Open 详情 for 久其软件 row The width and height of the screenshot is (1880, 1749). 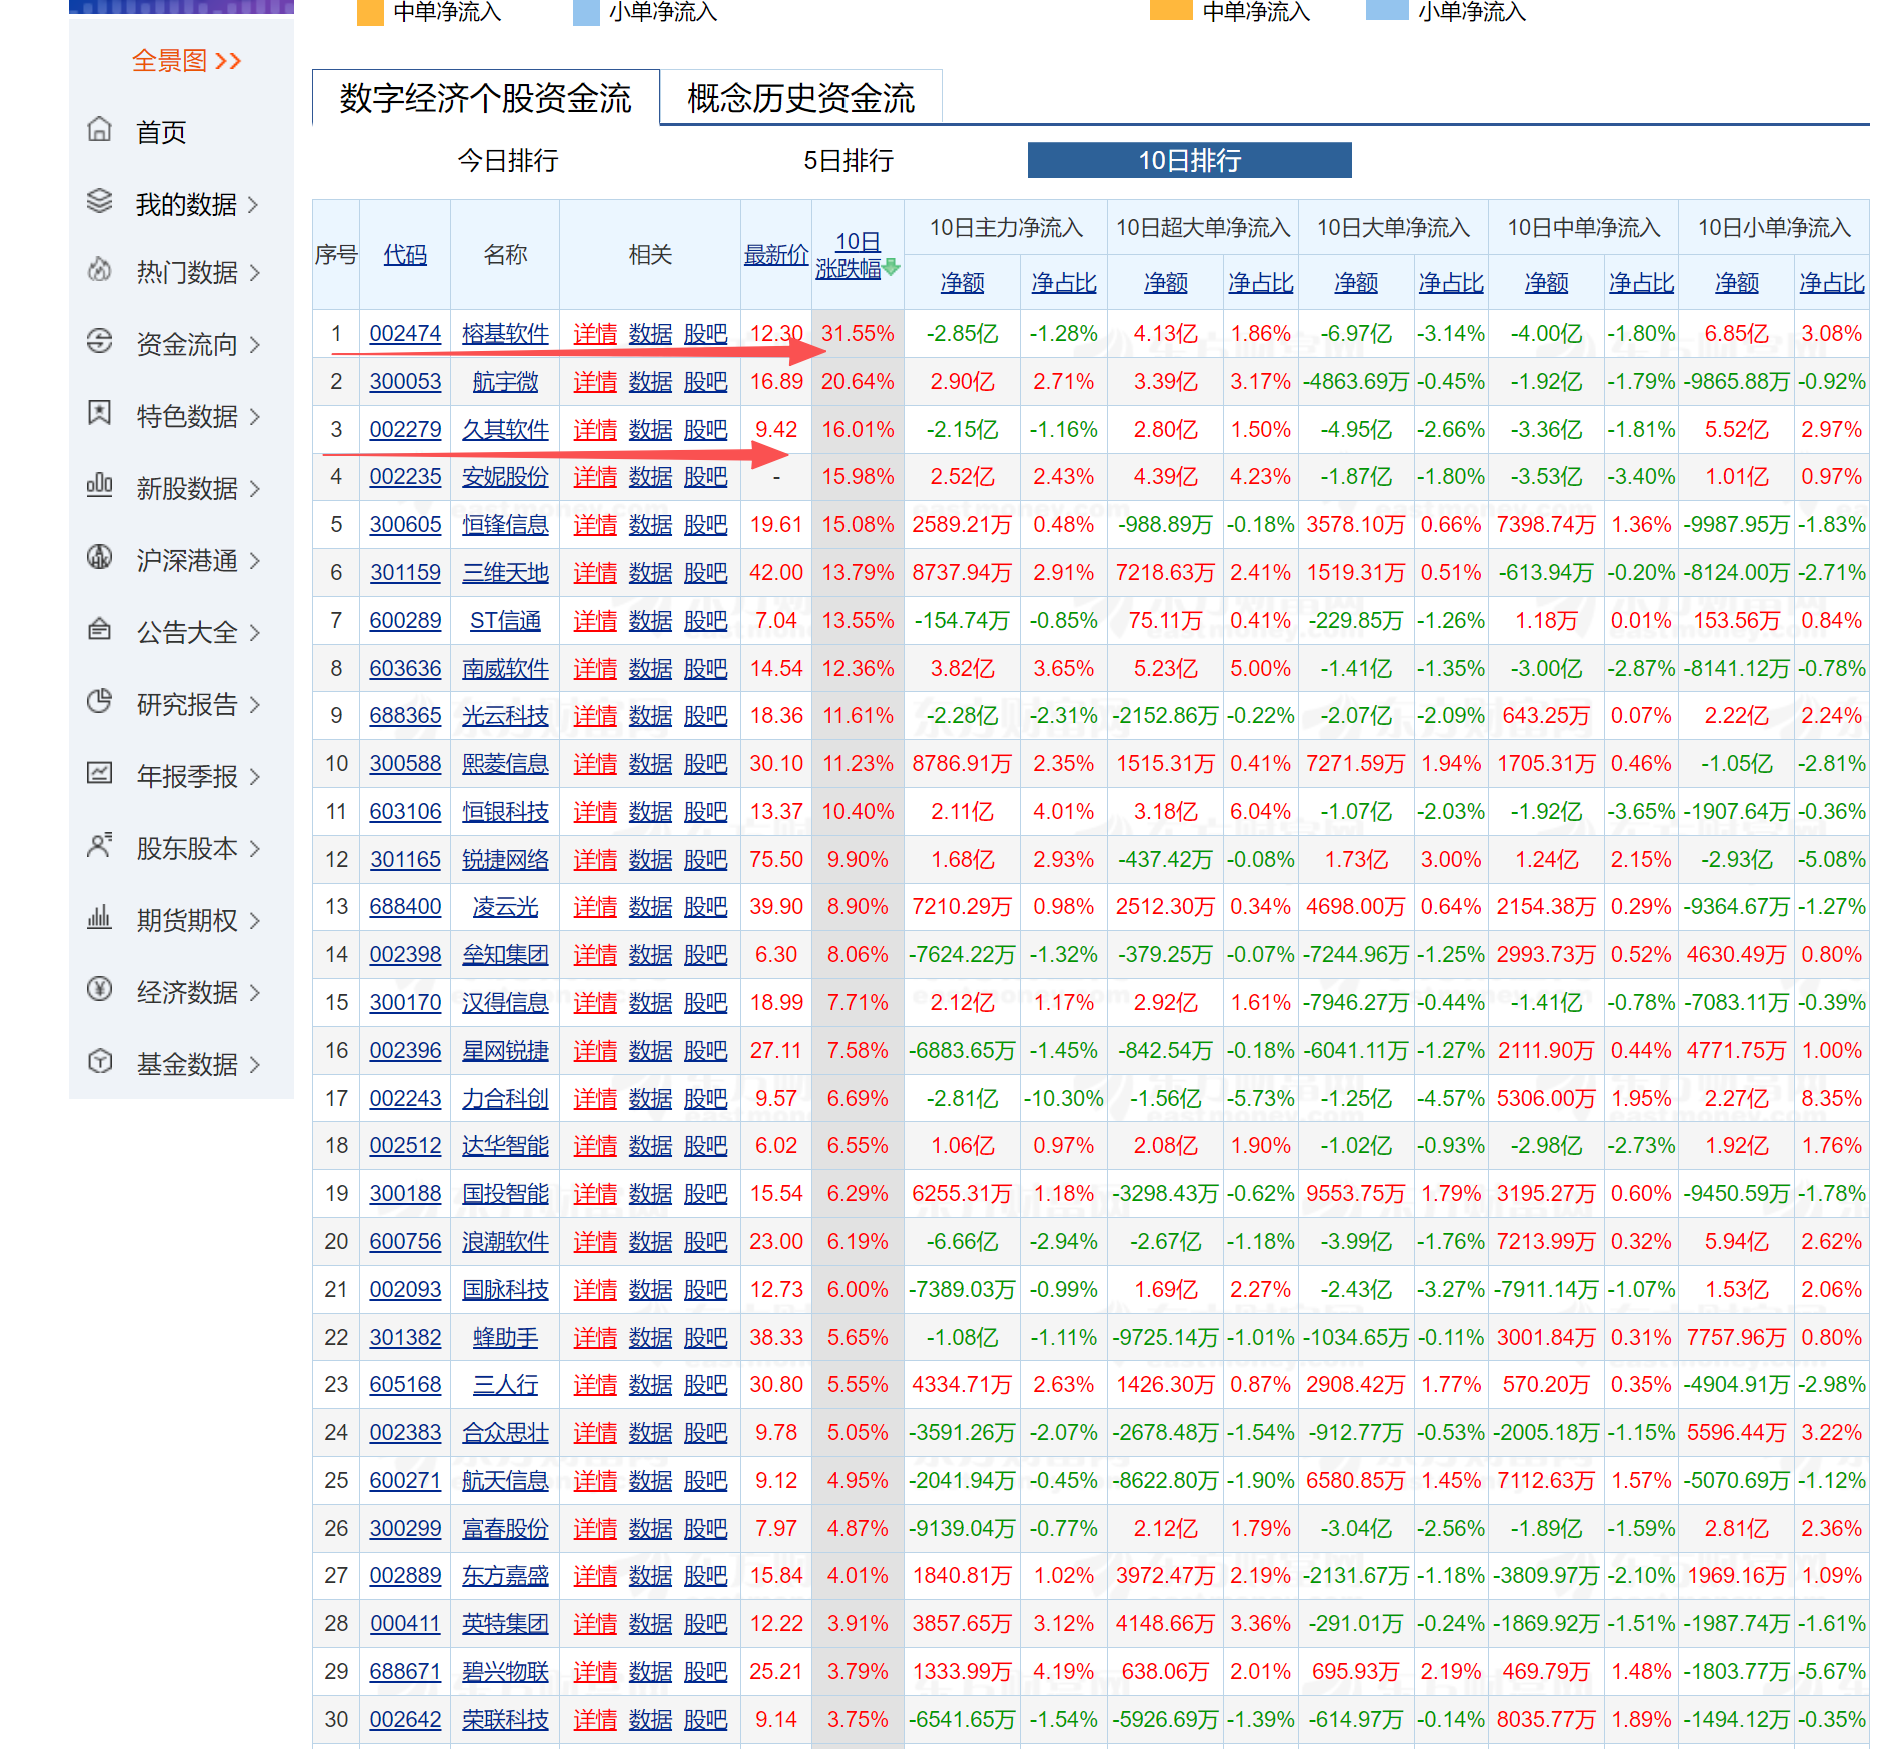coord(595,430)
